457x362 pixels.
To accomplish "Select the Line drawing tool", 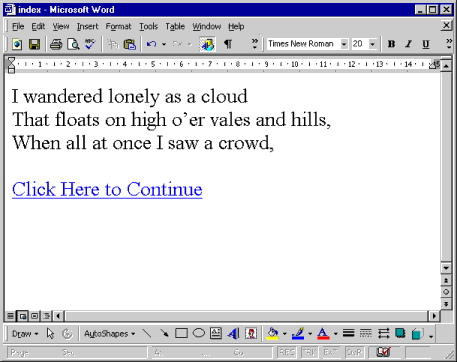I will 147,334.
